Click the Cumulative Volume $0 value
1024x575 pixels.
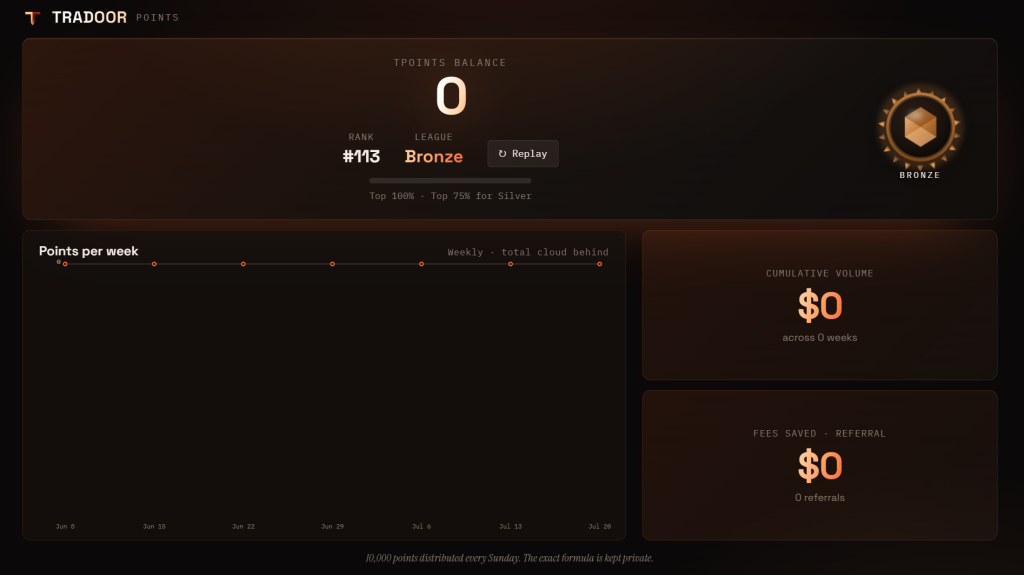pos(820,306)
